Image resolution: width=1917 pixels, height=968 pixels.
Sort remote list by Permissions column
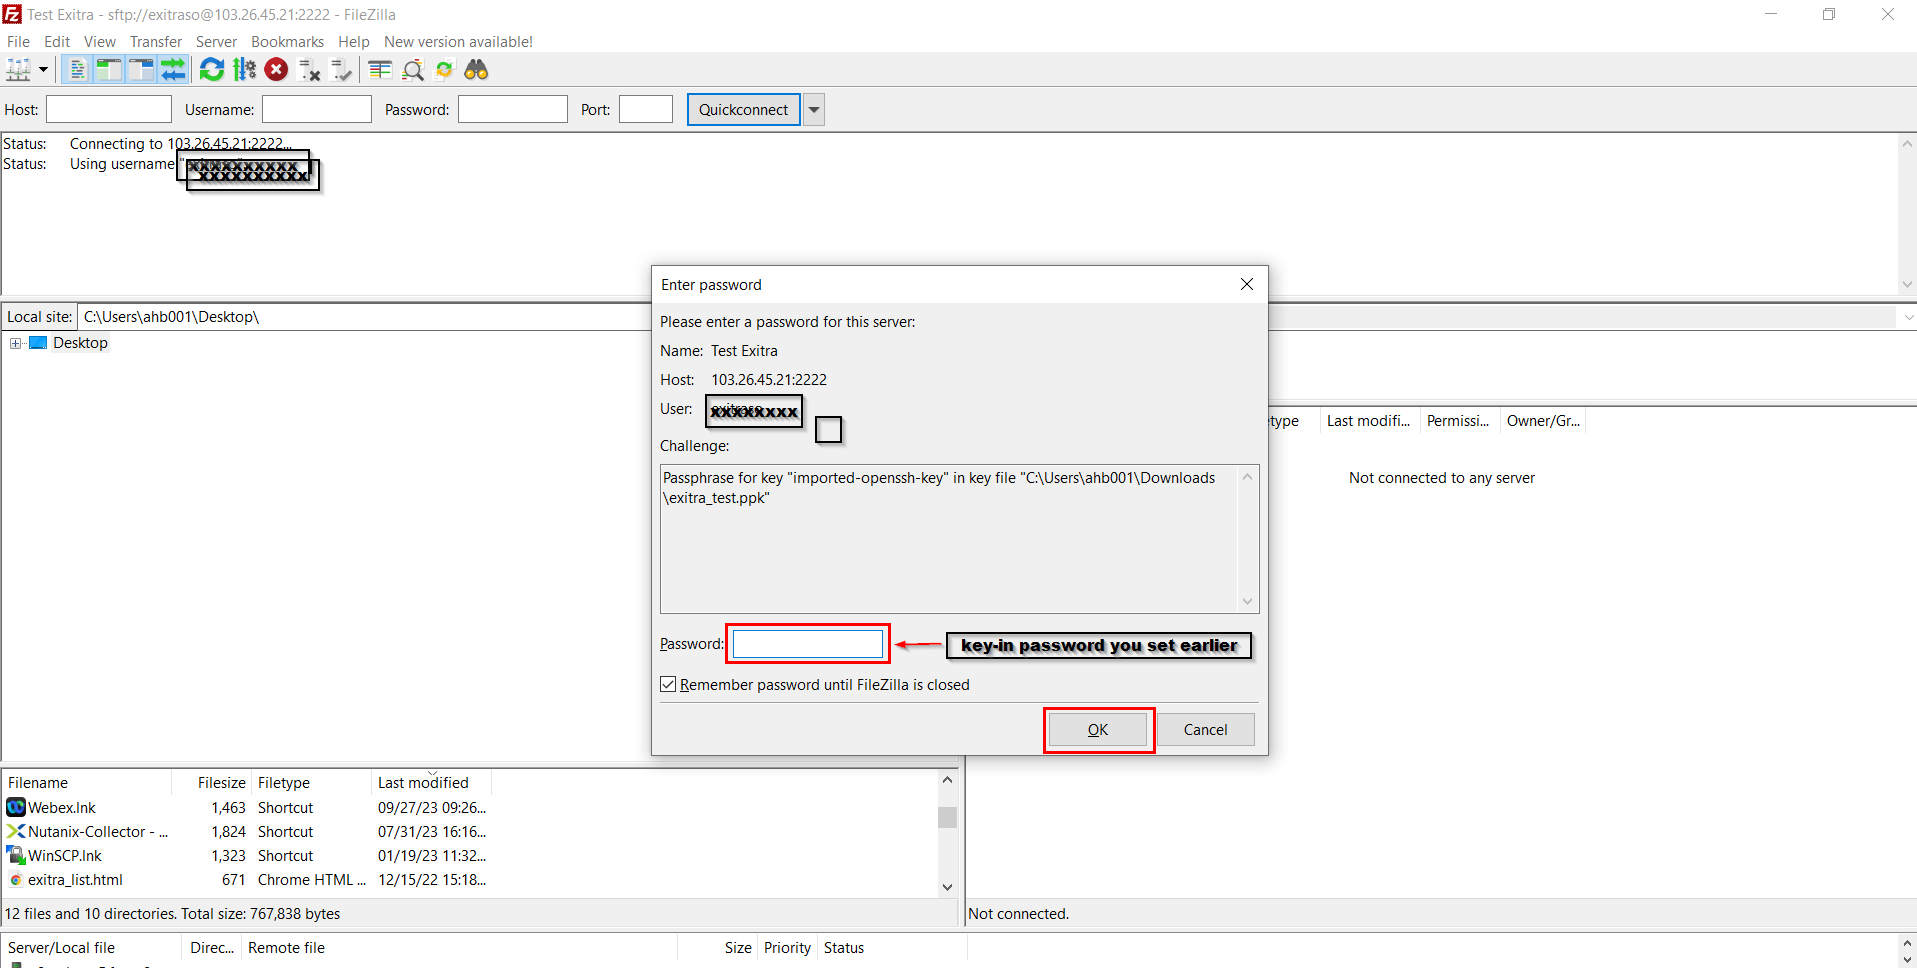(1459, 421)
